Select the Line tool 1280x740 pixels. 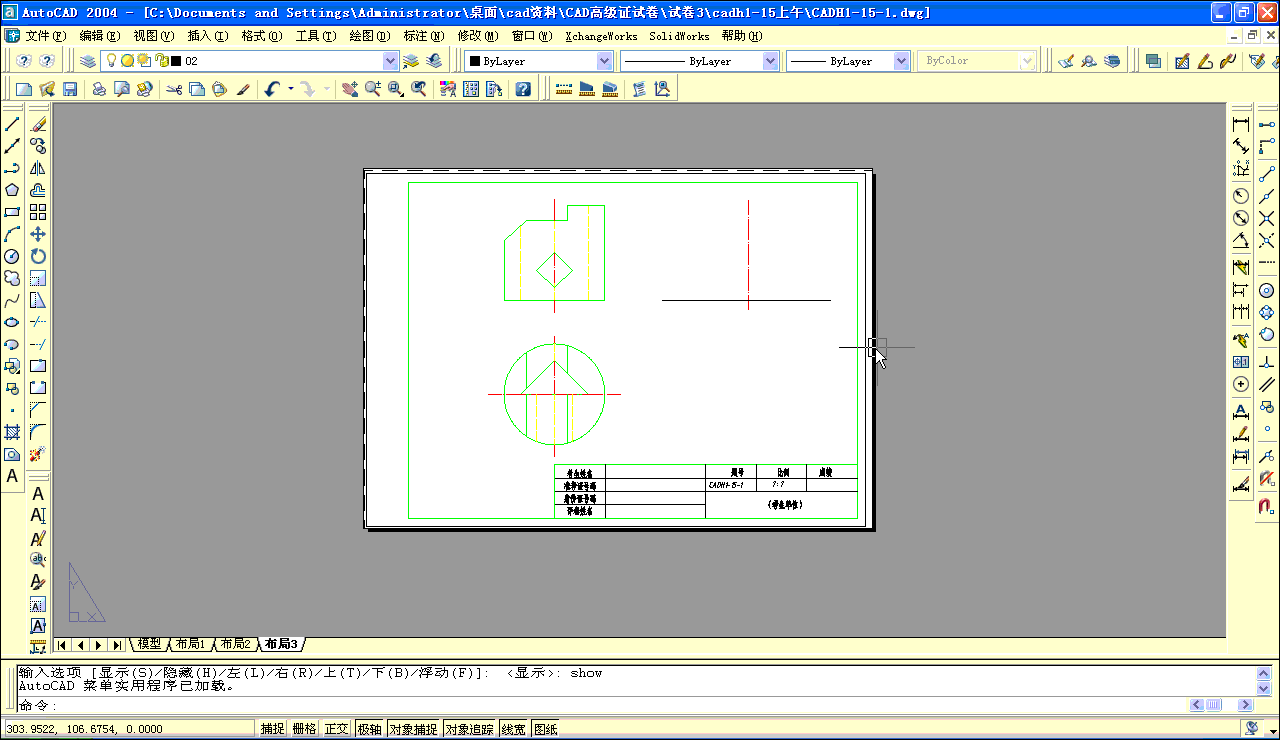click(11, 122)
